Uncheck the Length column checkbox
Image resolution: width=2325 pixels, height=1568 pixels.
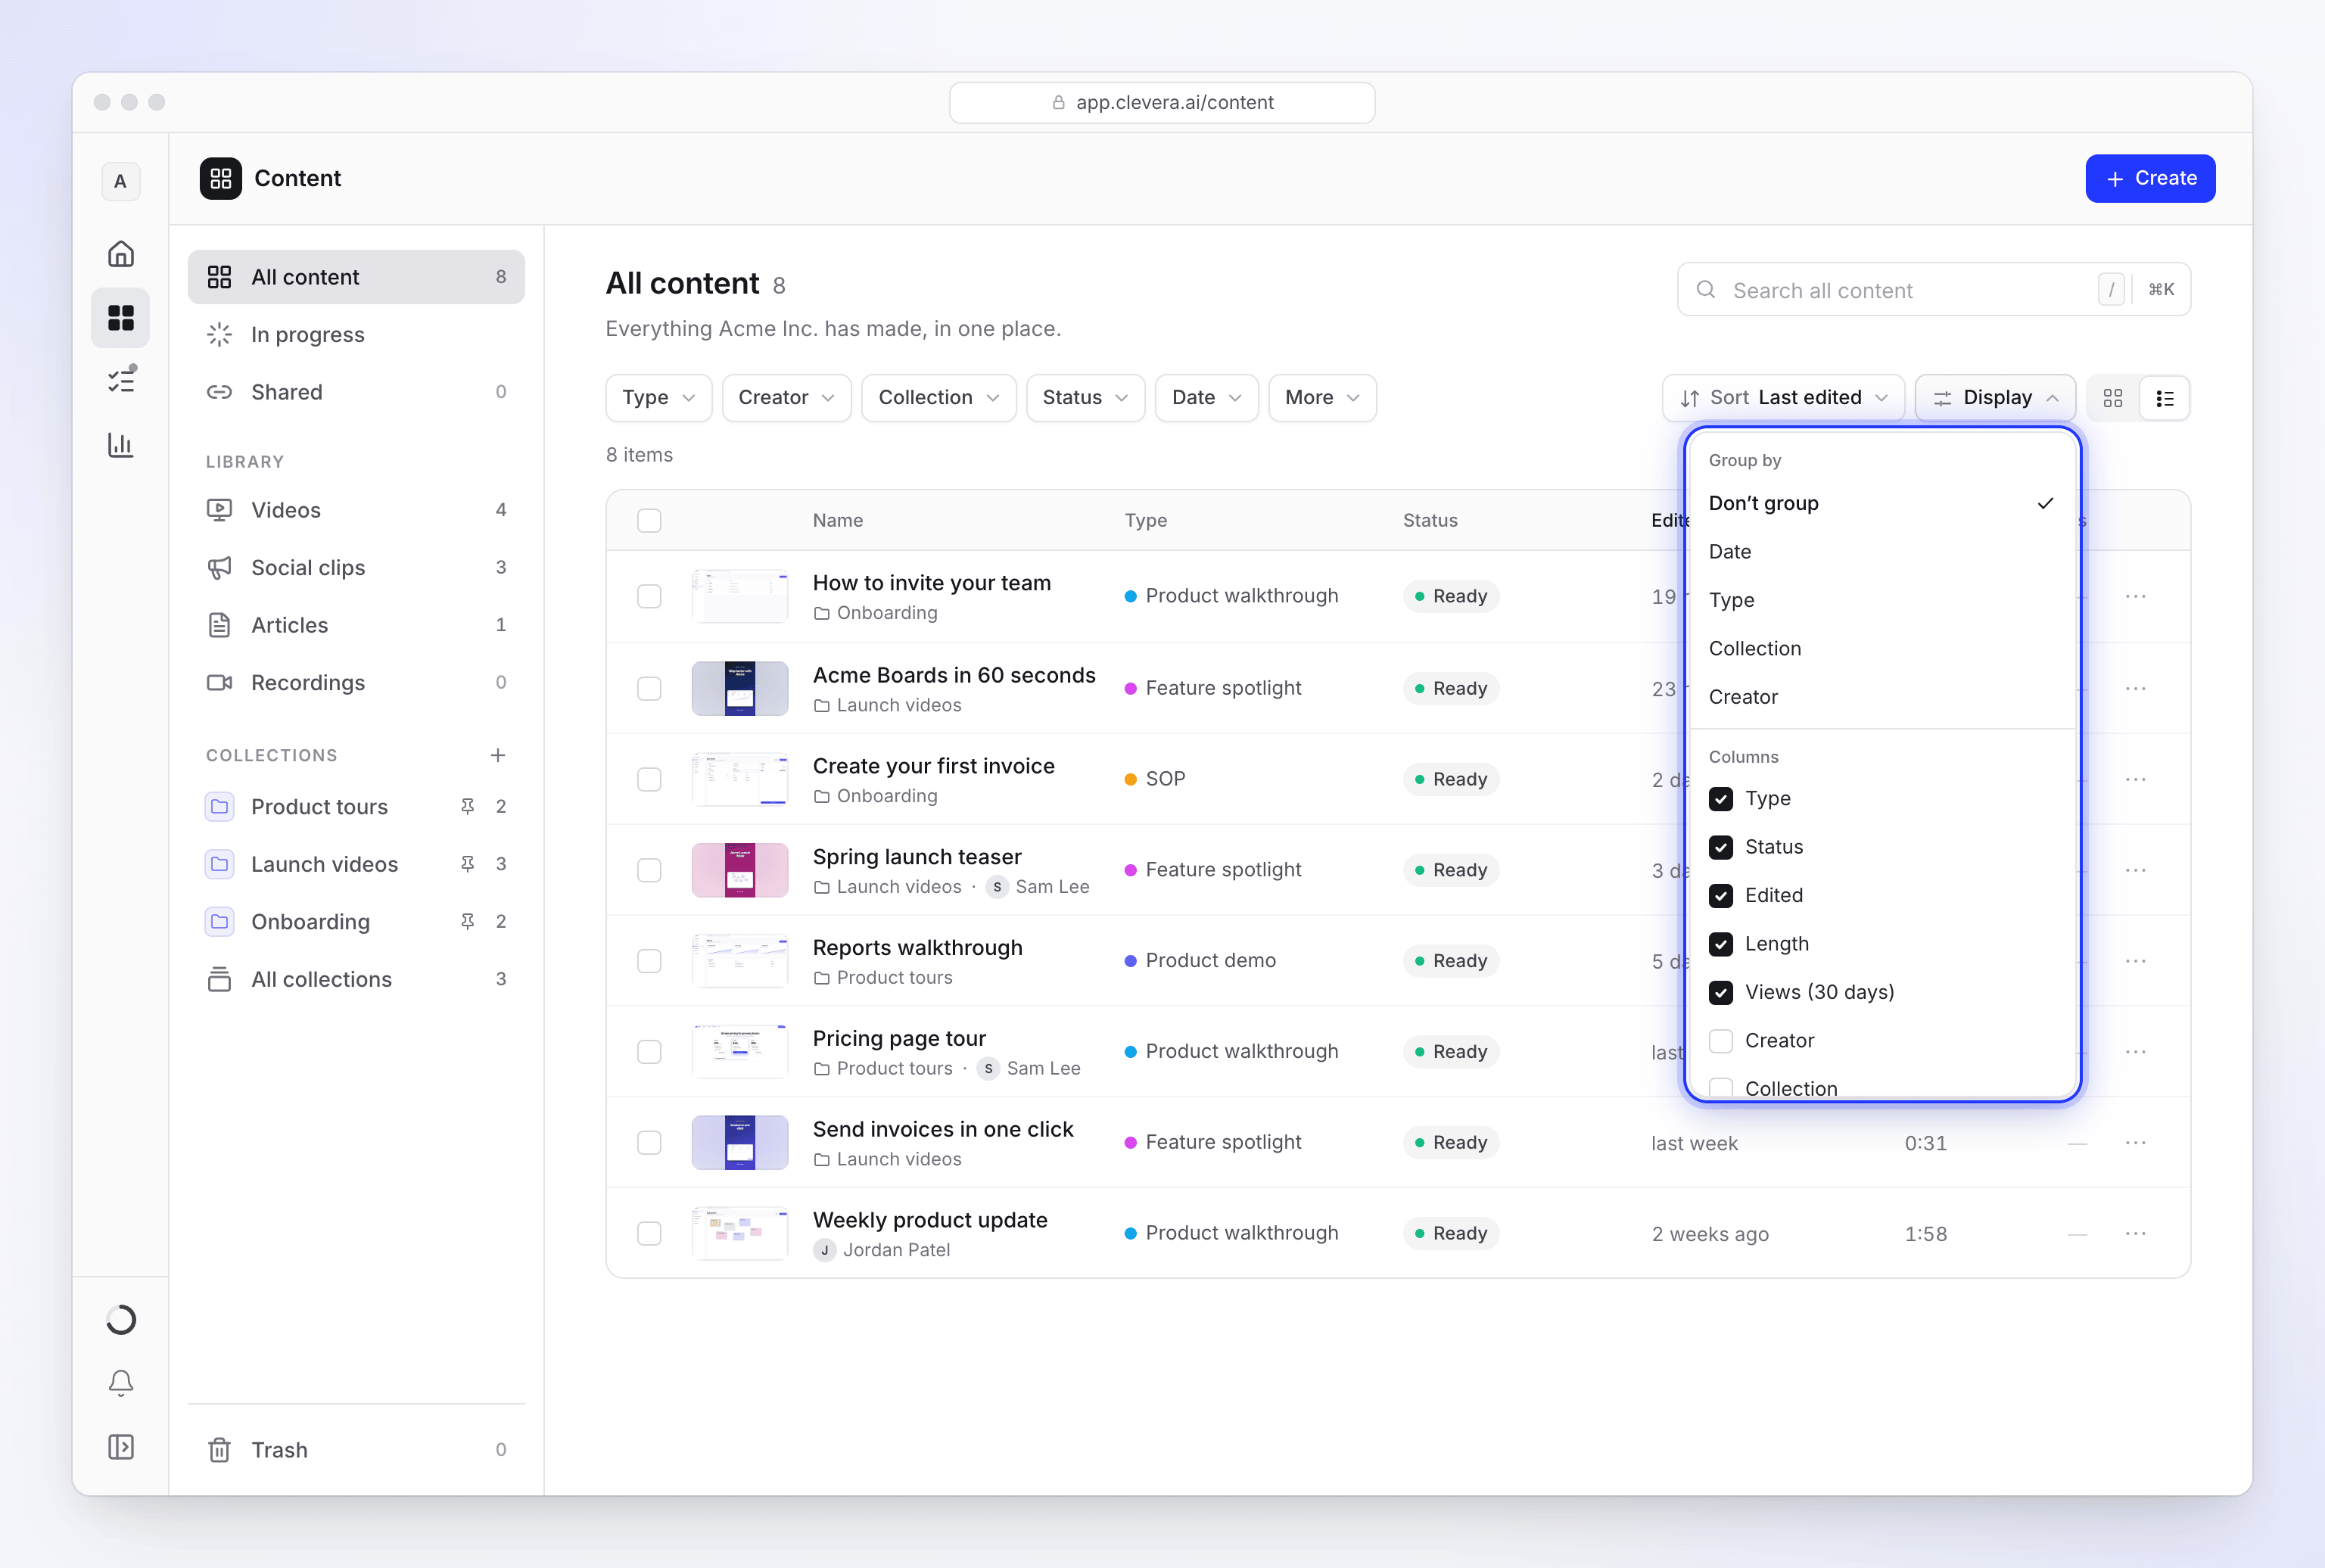coord(1720,944)
